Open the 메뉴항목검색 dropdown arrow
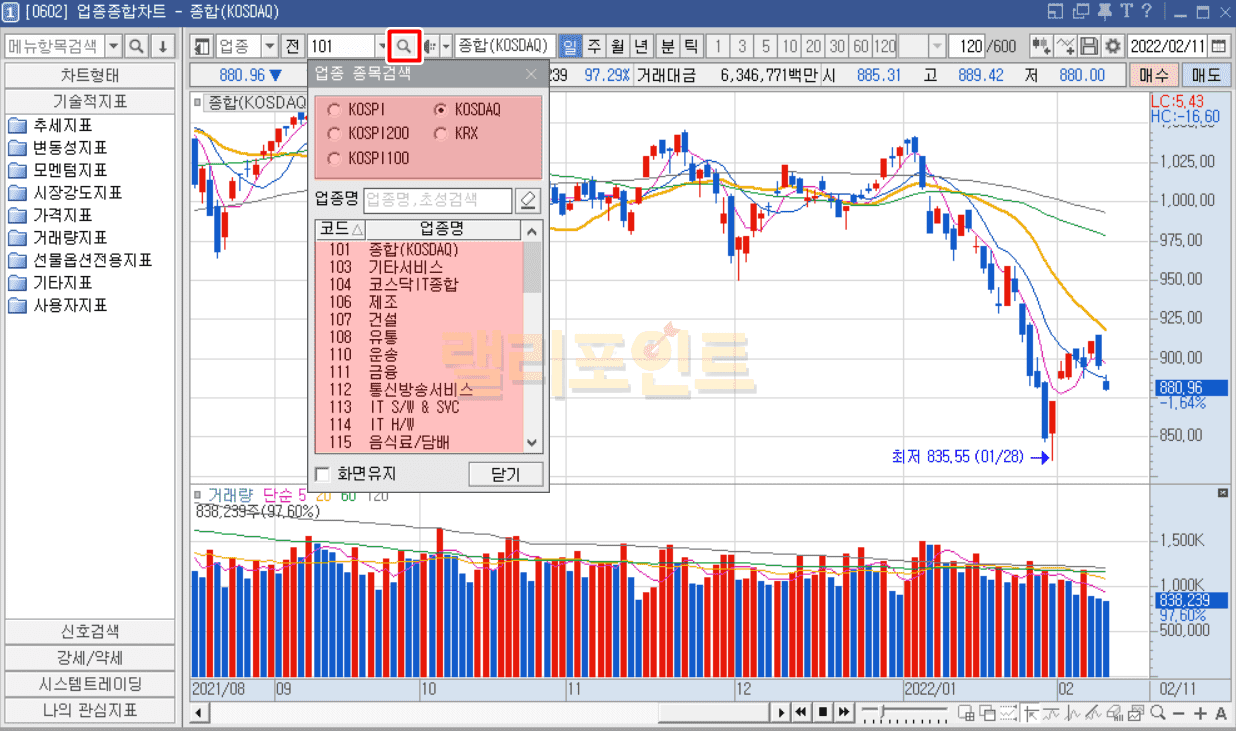Image resolution: width=1236 pixels, height=731 pixels. point(112,46)
